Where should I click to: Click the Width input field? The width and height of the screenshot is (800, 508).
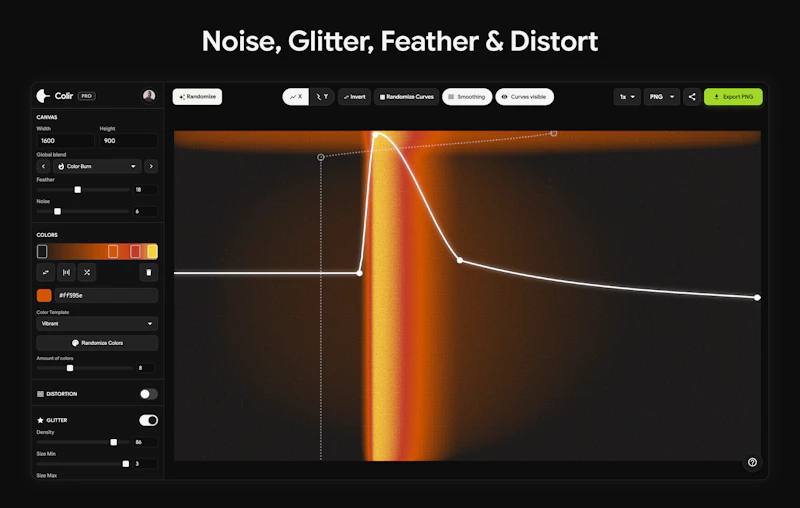[65, 141]
